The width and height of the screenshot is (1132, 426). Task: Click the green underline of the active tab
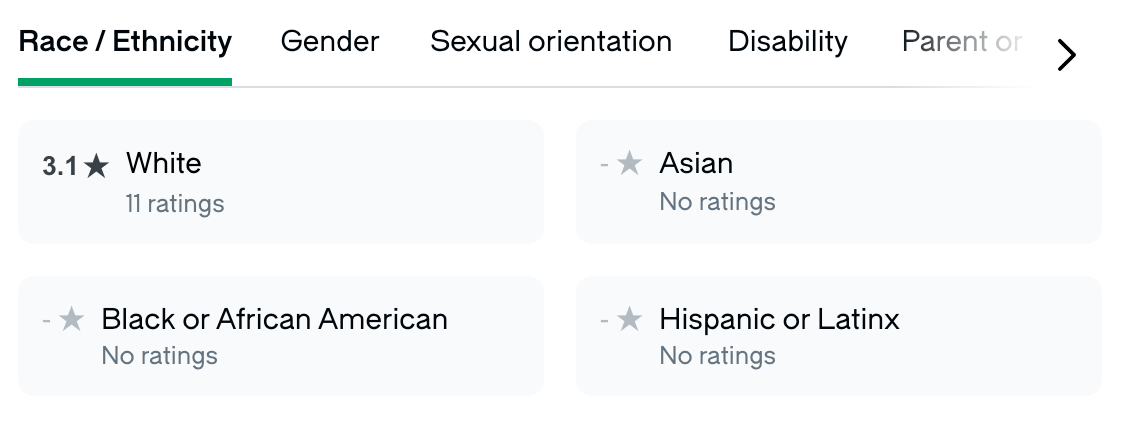(125, 82)
